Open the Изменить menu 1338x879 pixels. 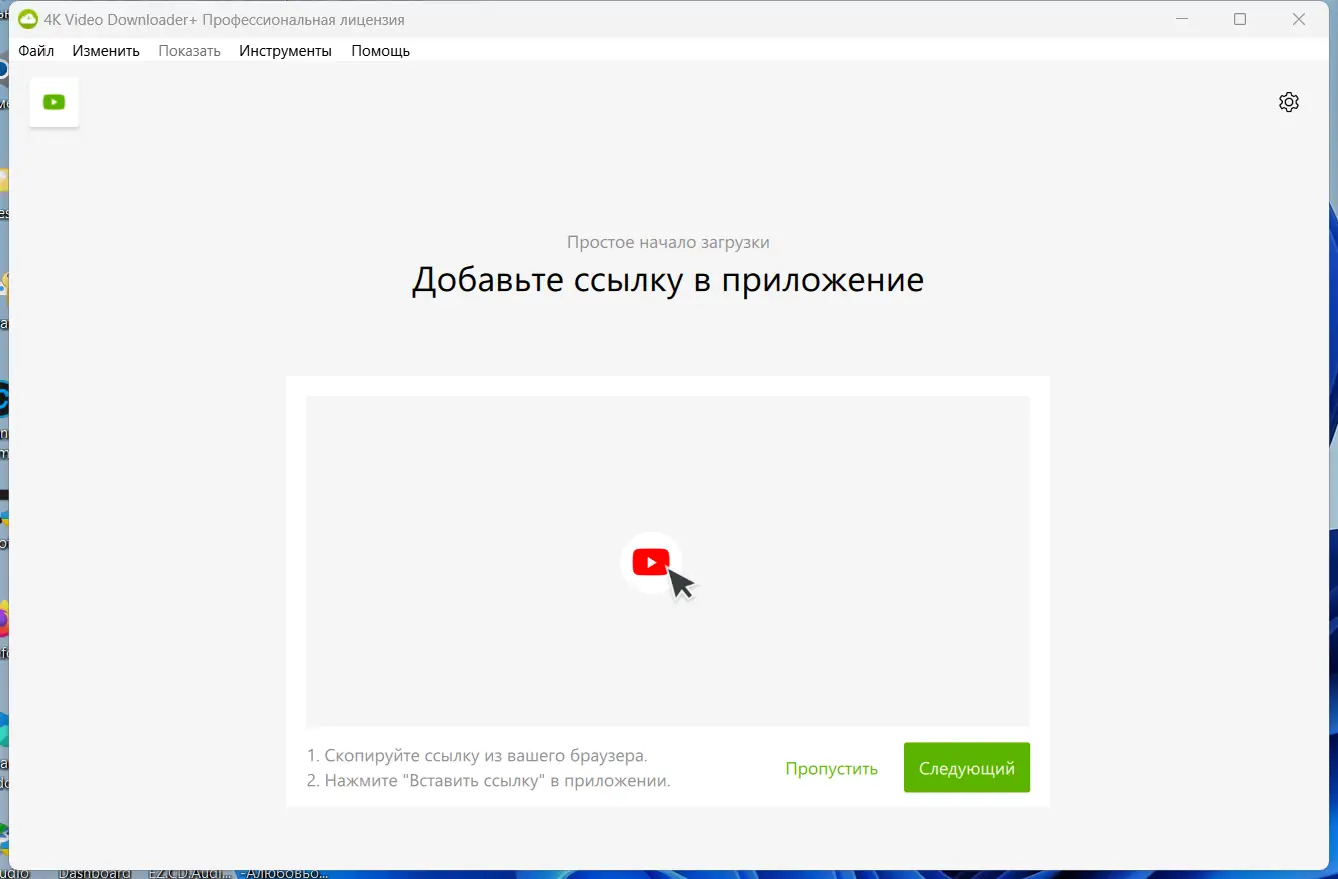point(106,51)
